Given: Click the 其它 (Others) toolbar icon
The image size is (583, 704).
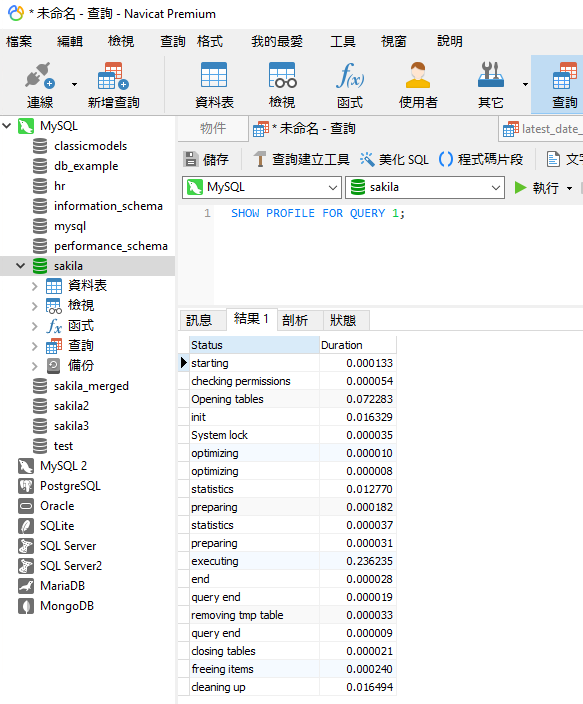Looking at the screenshot, I should 490,85.
